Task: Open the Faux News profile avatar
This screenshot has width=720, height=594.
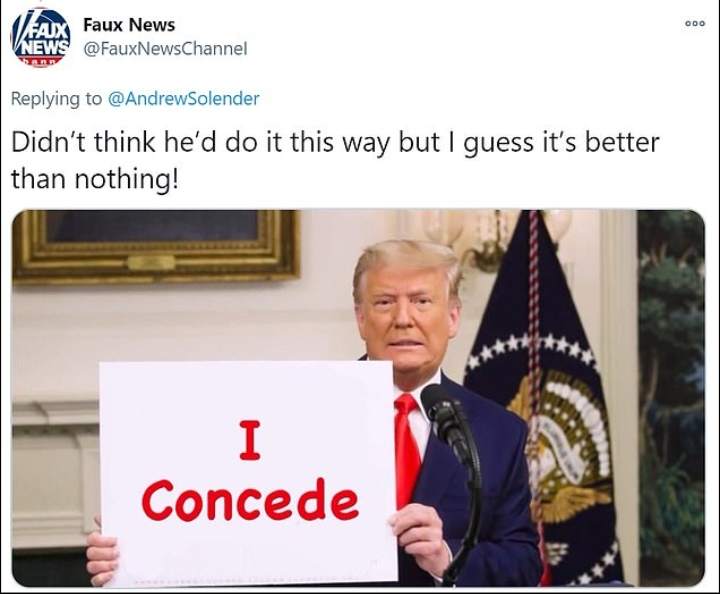Action: [40, 38]
